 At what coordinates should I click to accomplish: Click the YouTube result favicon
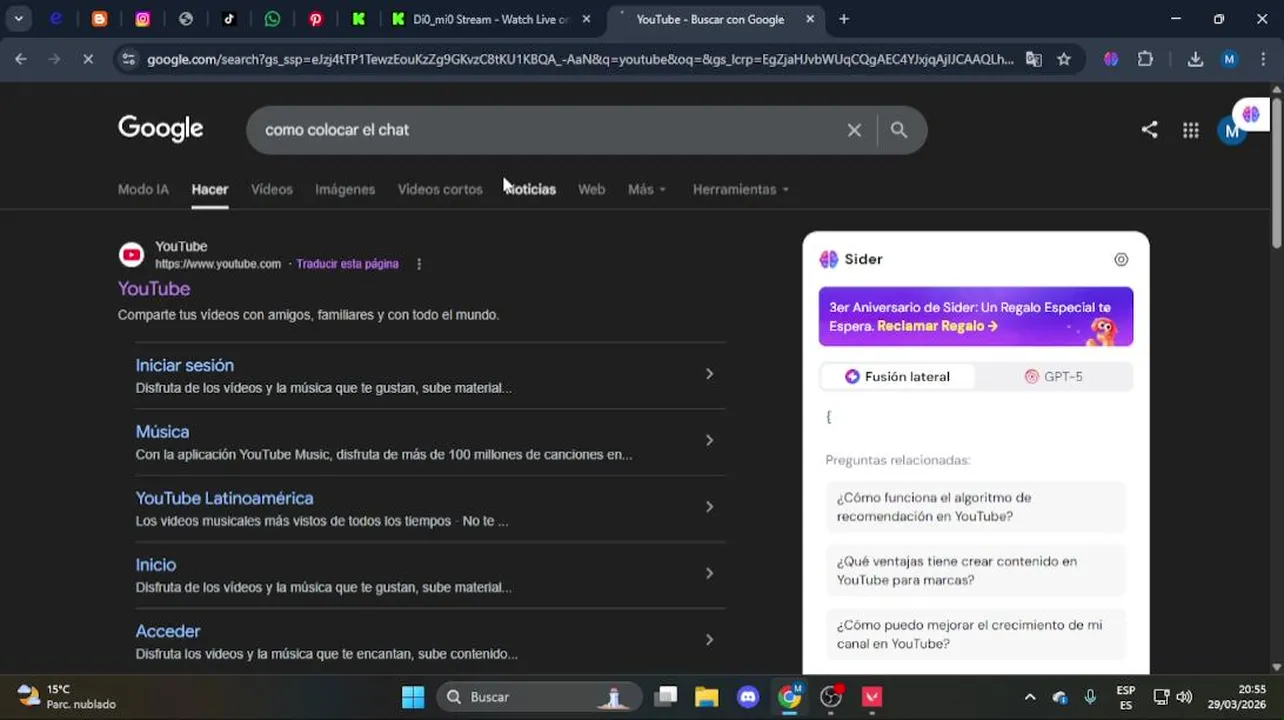click(132, 255)
